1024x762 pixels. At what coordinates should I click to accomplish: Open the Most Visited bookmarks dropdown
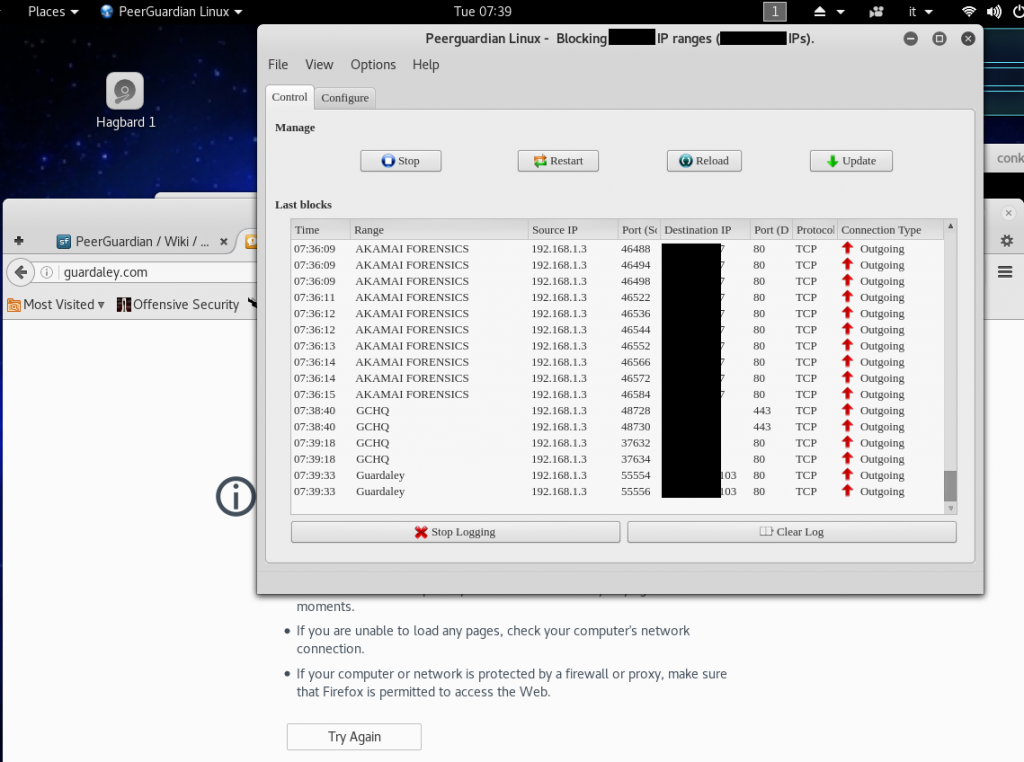56,304
